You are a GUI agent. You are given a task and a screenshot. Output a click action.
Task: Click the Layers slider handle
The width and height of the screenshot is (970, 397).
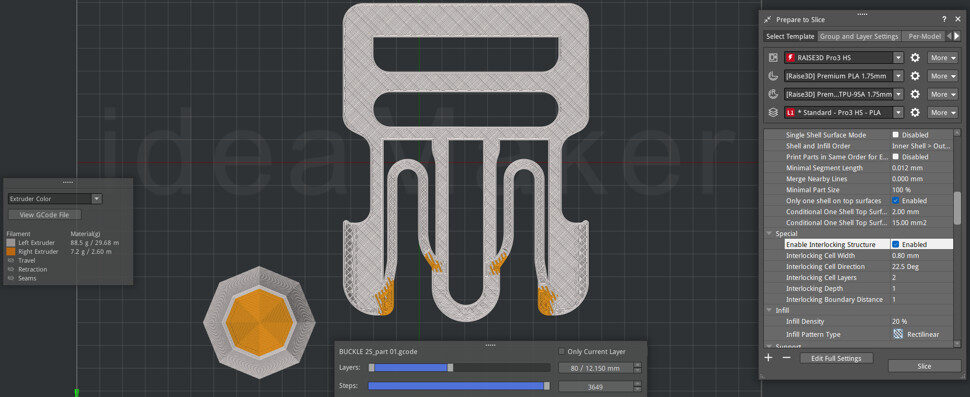(x=450, y=367)
